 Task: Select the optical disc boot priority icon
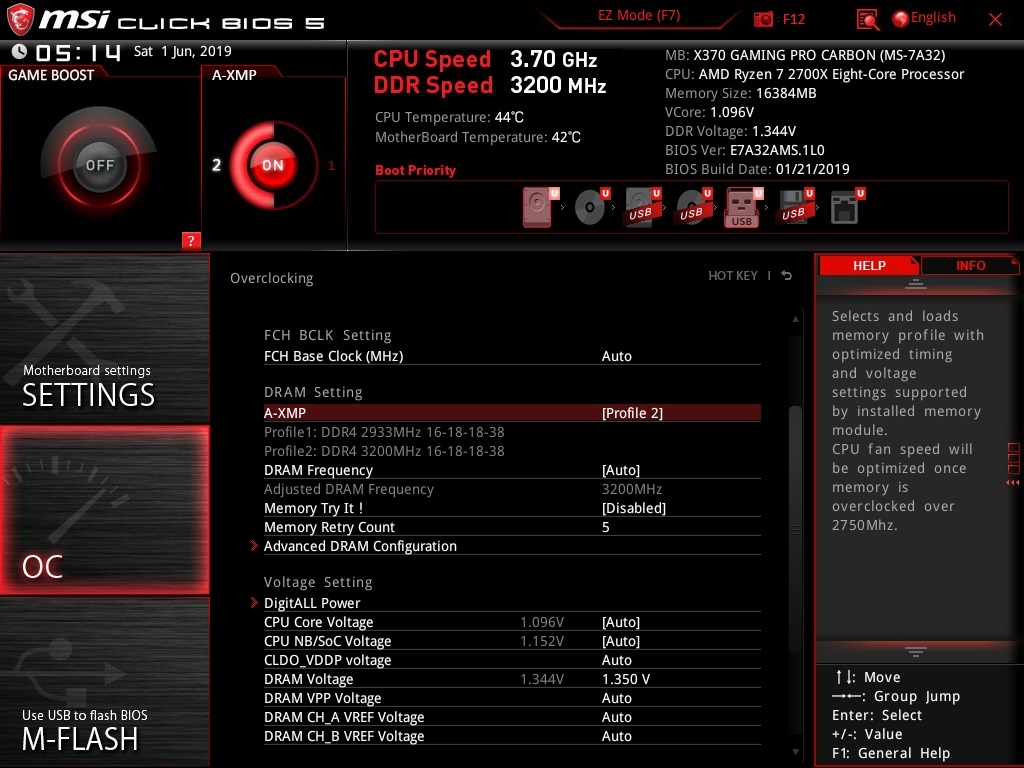[x=590, y=207]
